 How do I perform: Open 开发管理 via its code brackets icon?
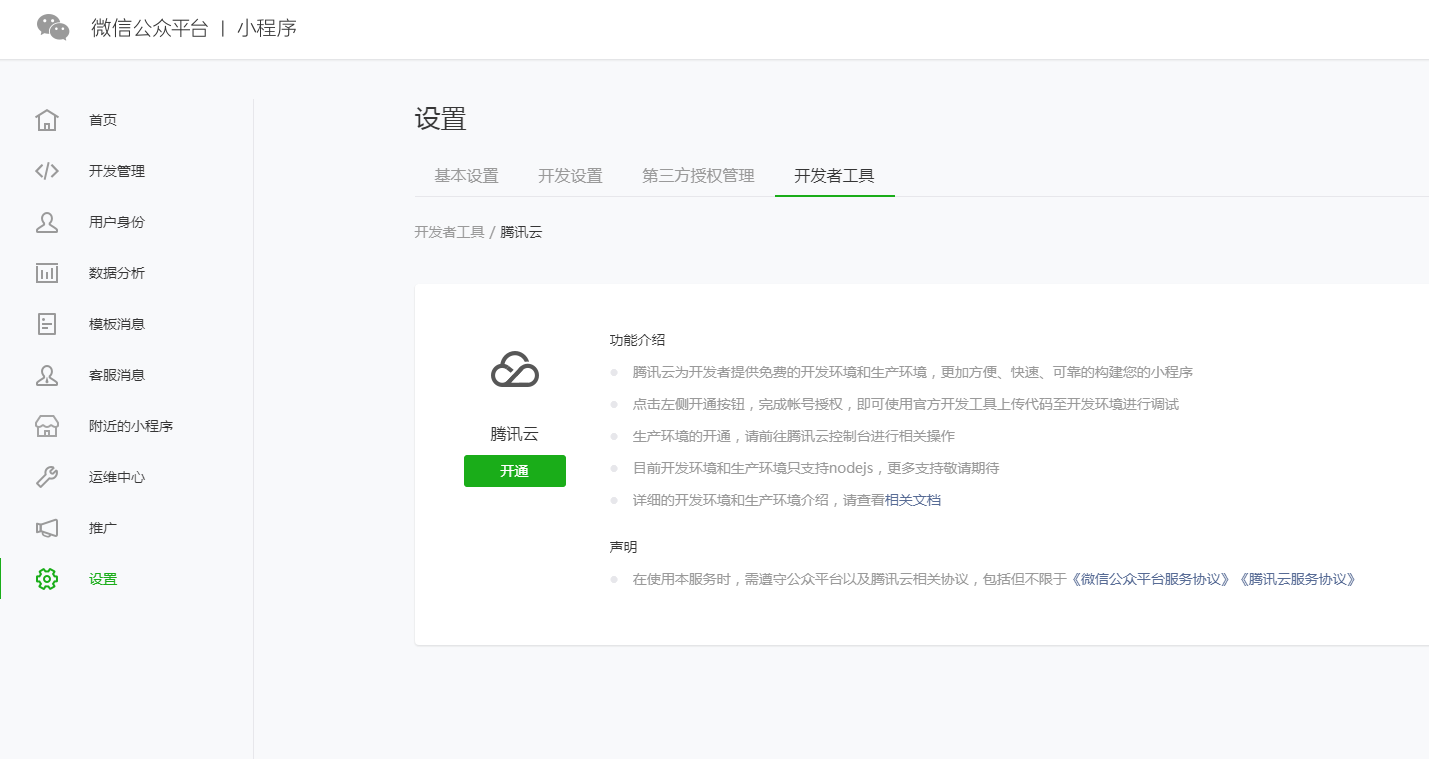click(47, 171)
